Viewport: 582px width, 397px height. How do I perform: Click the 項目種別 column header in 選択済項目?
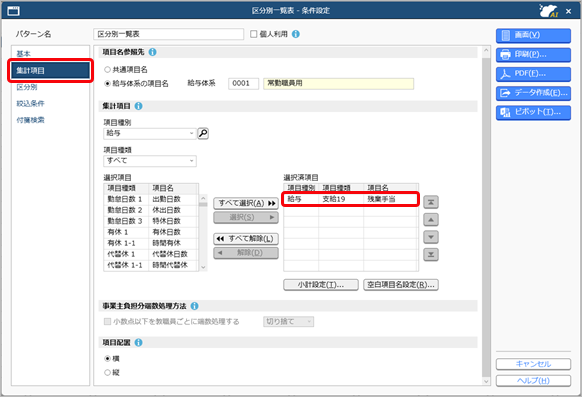pyautogui.click(x=301, y=188)
